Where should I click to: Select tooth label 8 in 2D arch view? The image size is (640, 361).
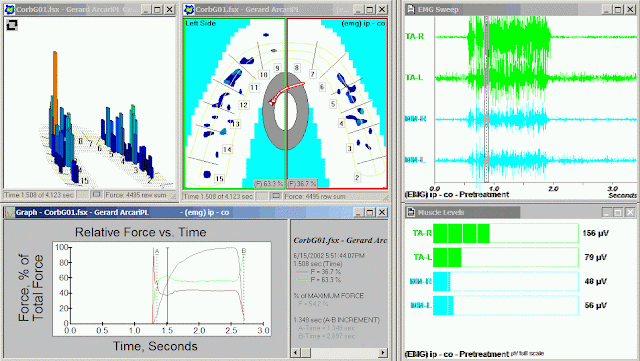297,68
